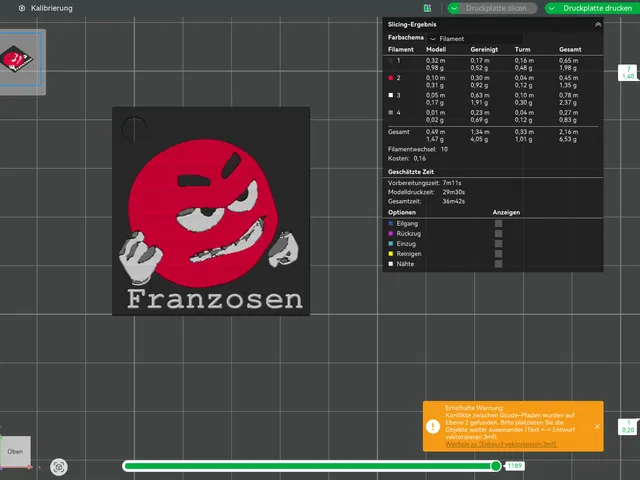
Task: Click the cyan Einzug color indicator
Action: click(391, 244)
